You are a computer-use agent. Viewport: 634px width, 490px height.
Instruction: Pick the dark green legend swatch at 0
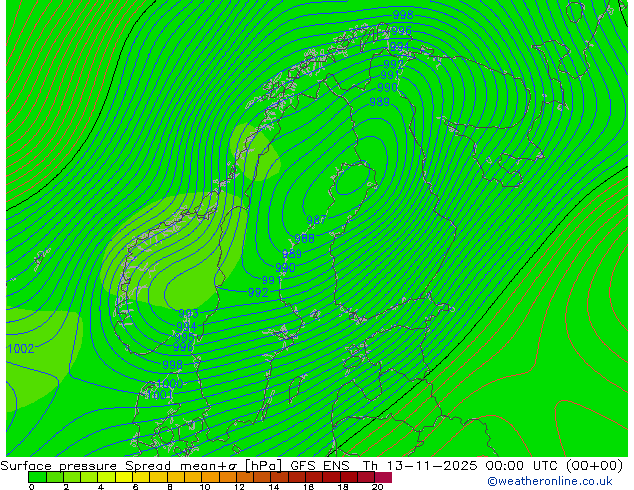37,477
